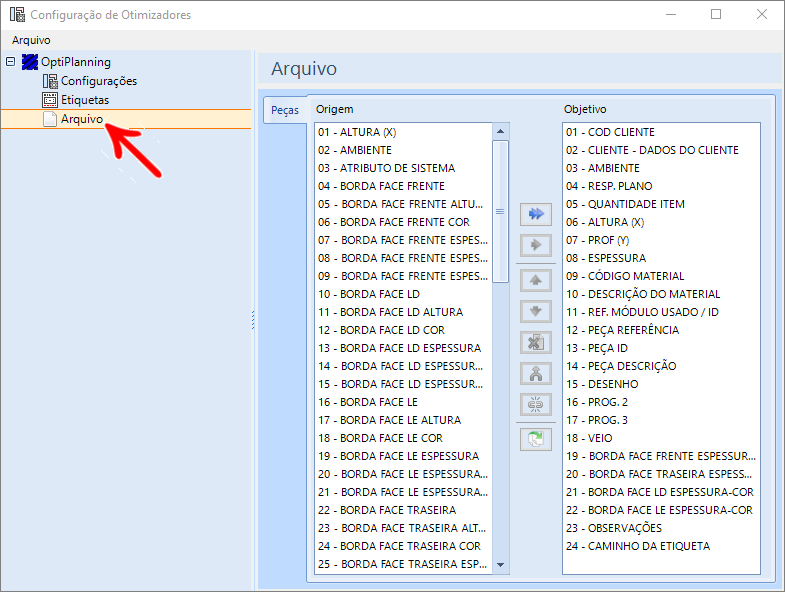Click the Origem list scrollbar thumb
The height and width of the screenshot is (592, 785).
(x=500, y=212)
